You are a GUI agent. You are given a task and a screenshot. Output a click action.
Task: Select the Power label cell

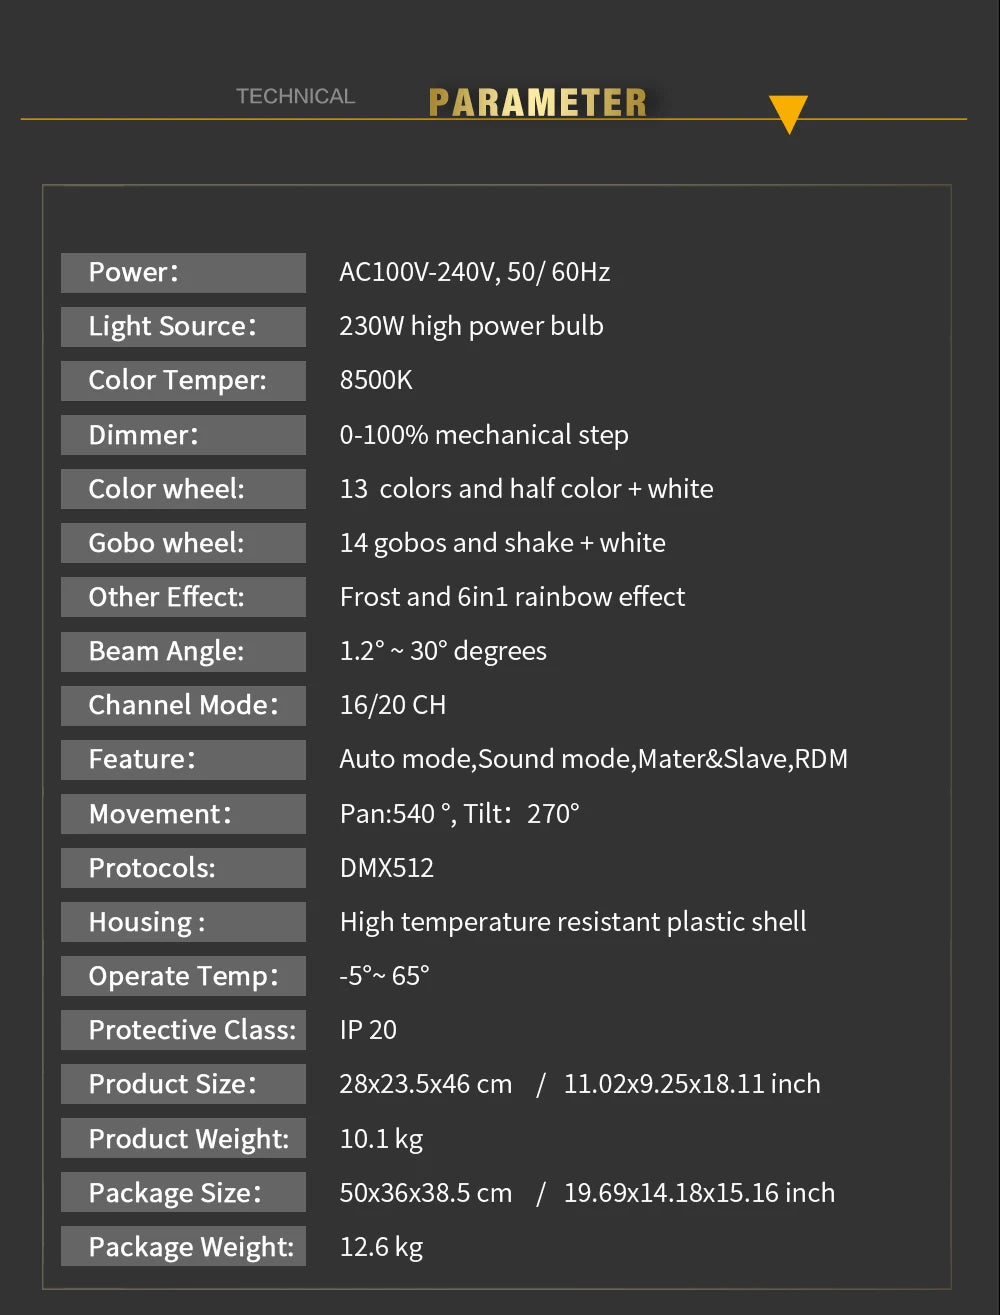click(183, 273)
